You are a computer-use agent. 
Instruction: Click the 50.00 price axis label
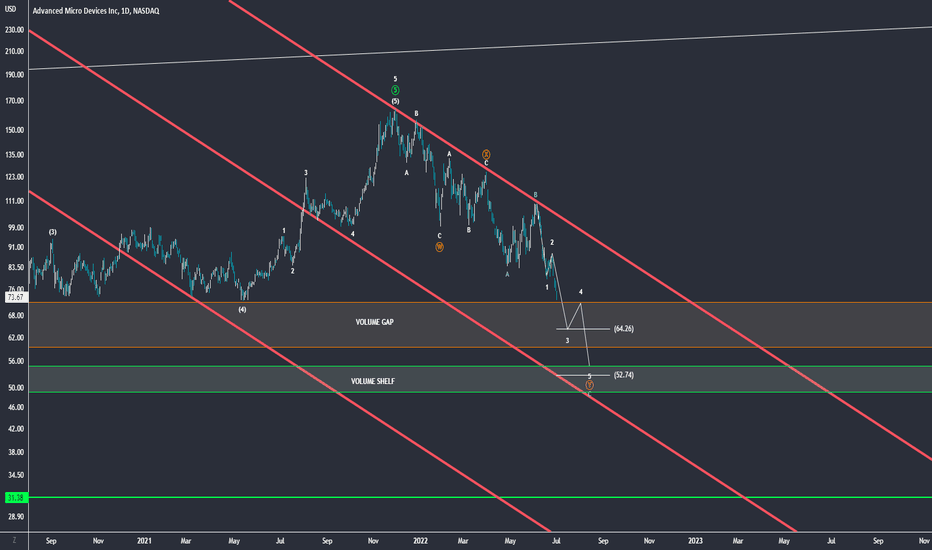(16, 388)
